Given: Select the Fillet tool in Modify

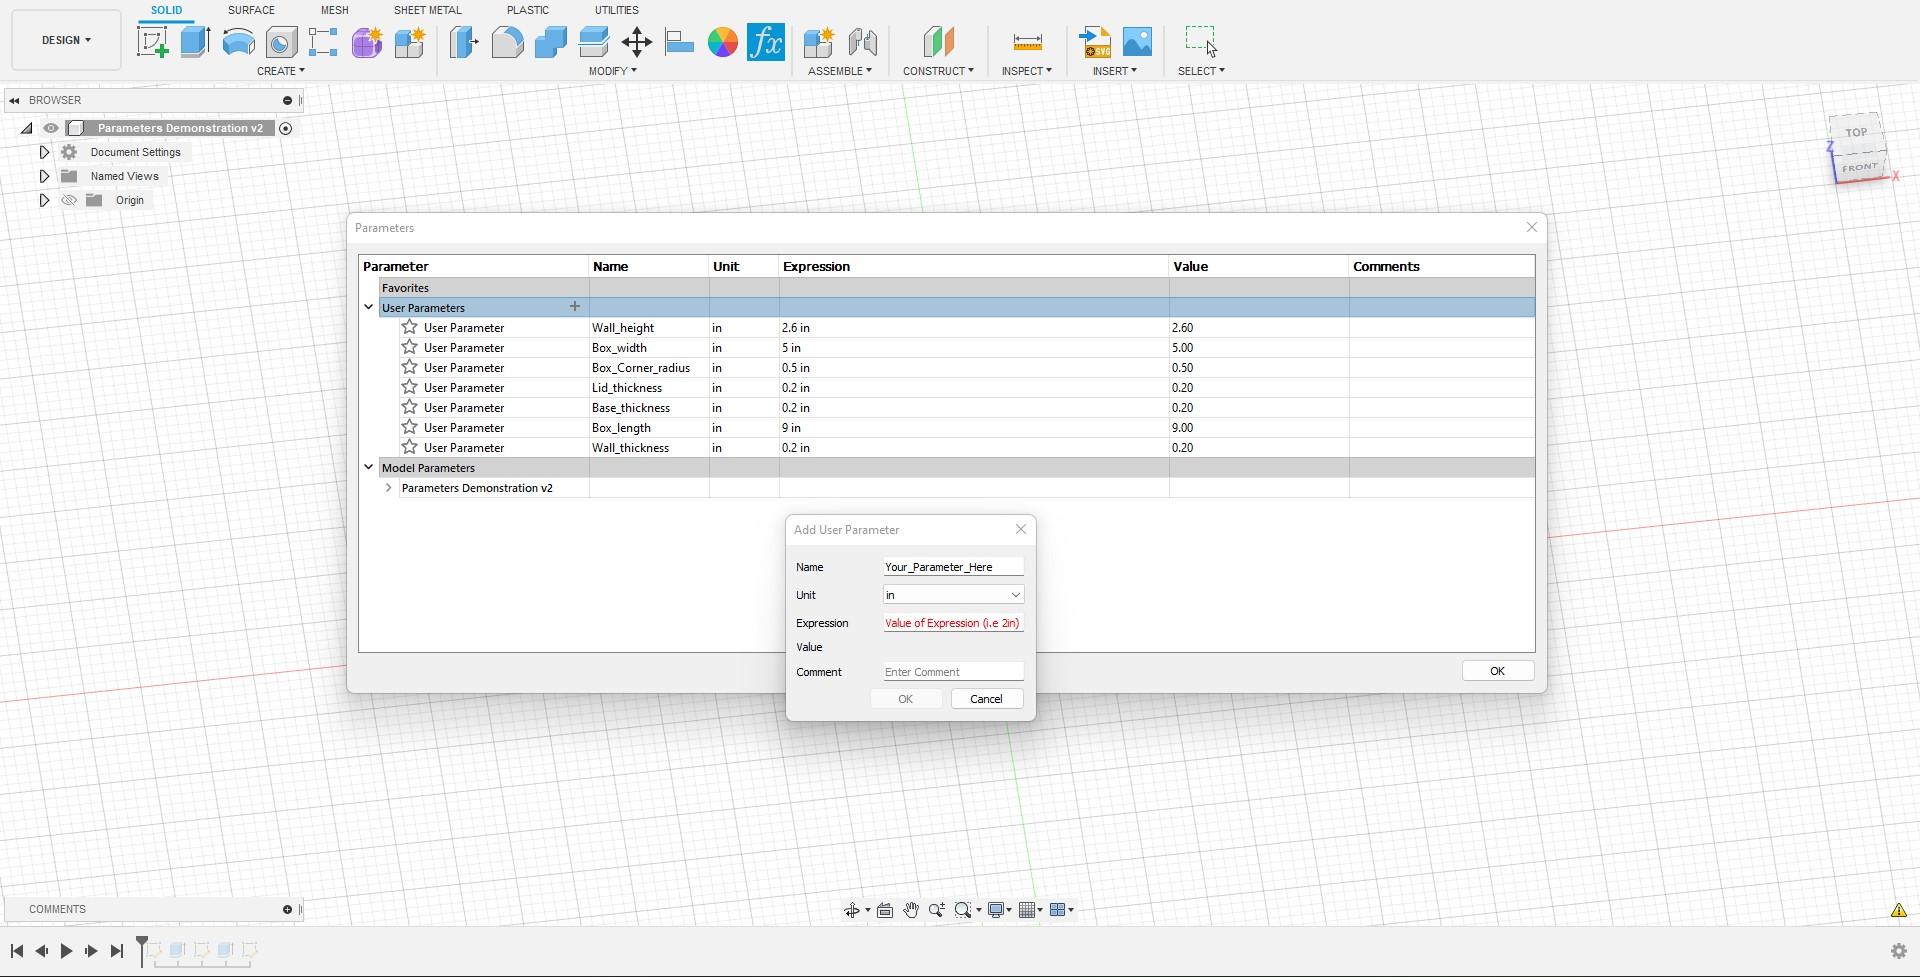Looking at the screenshot, I should (507, 42).
